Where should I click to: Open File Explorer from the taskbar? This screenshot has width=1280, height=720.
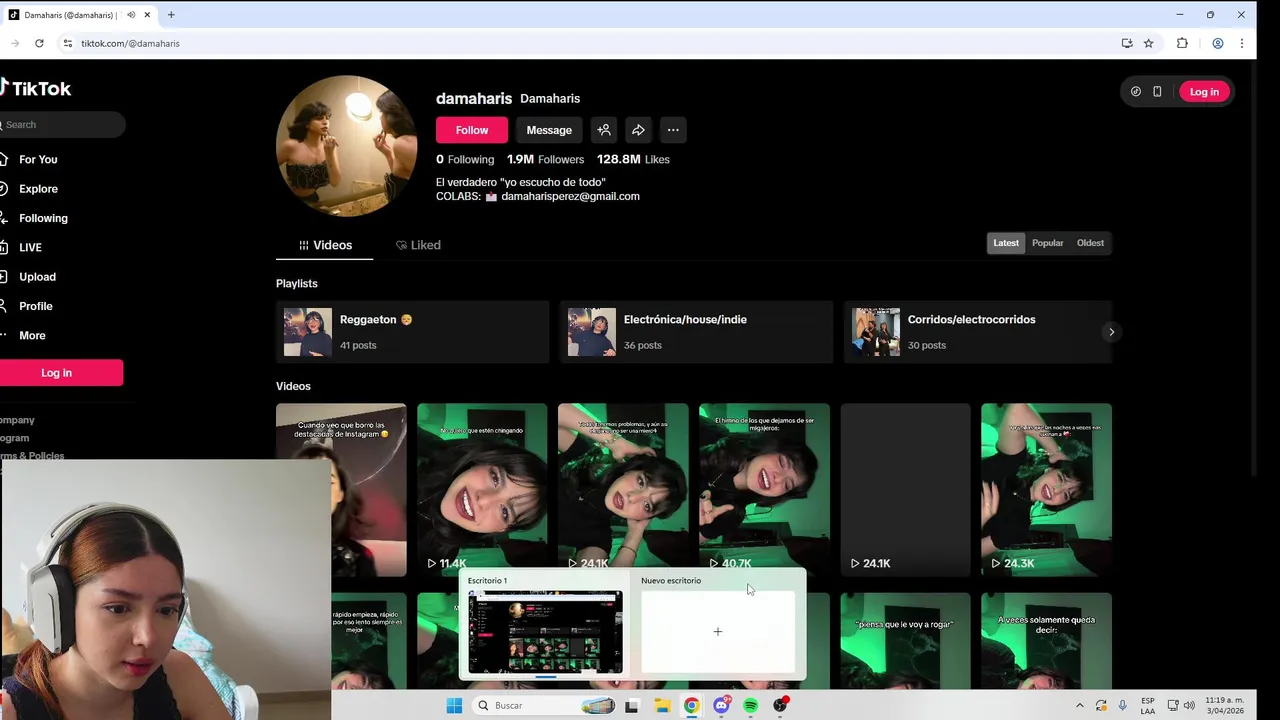(662, 705)
